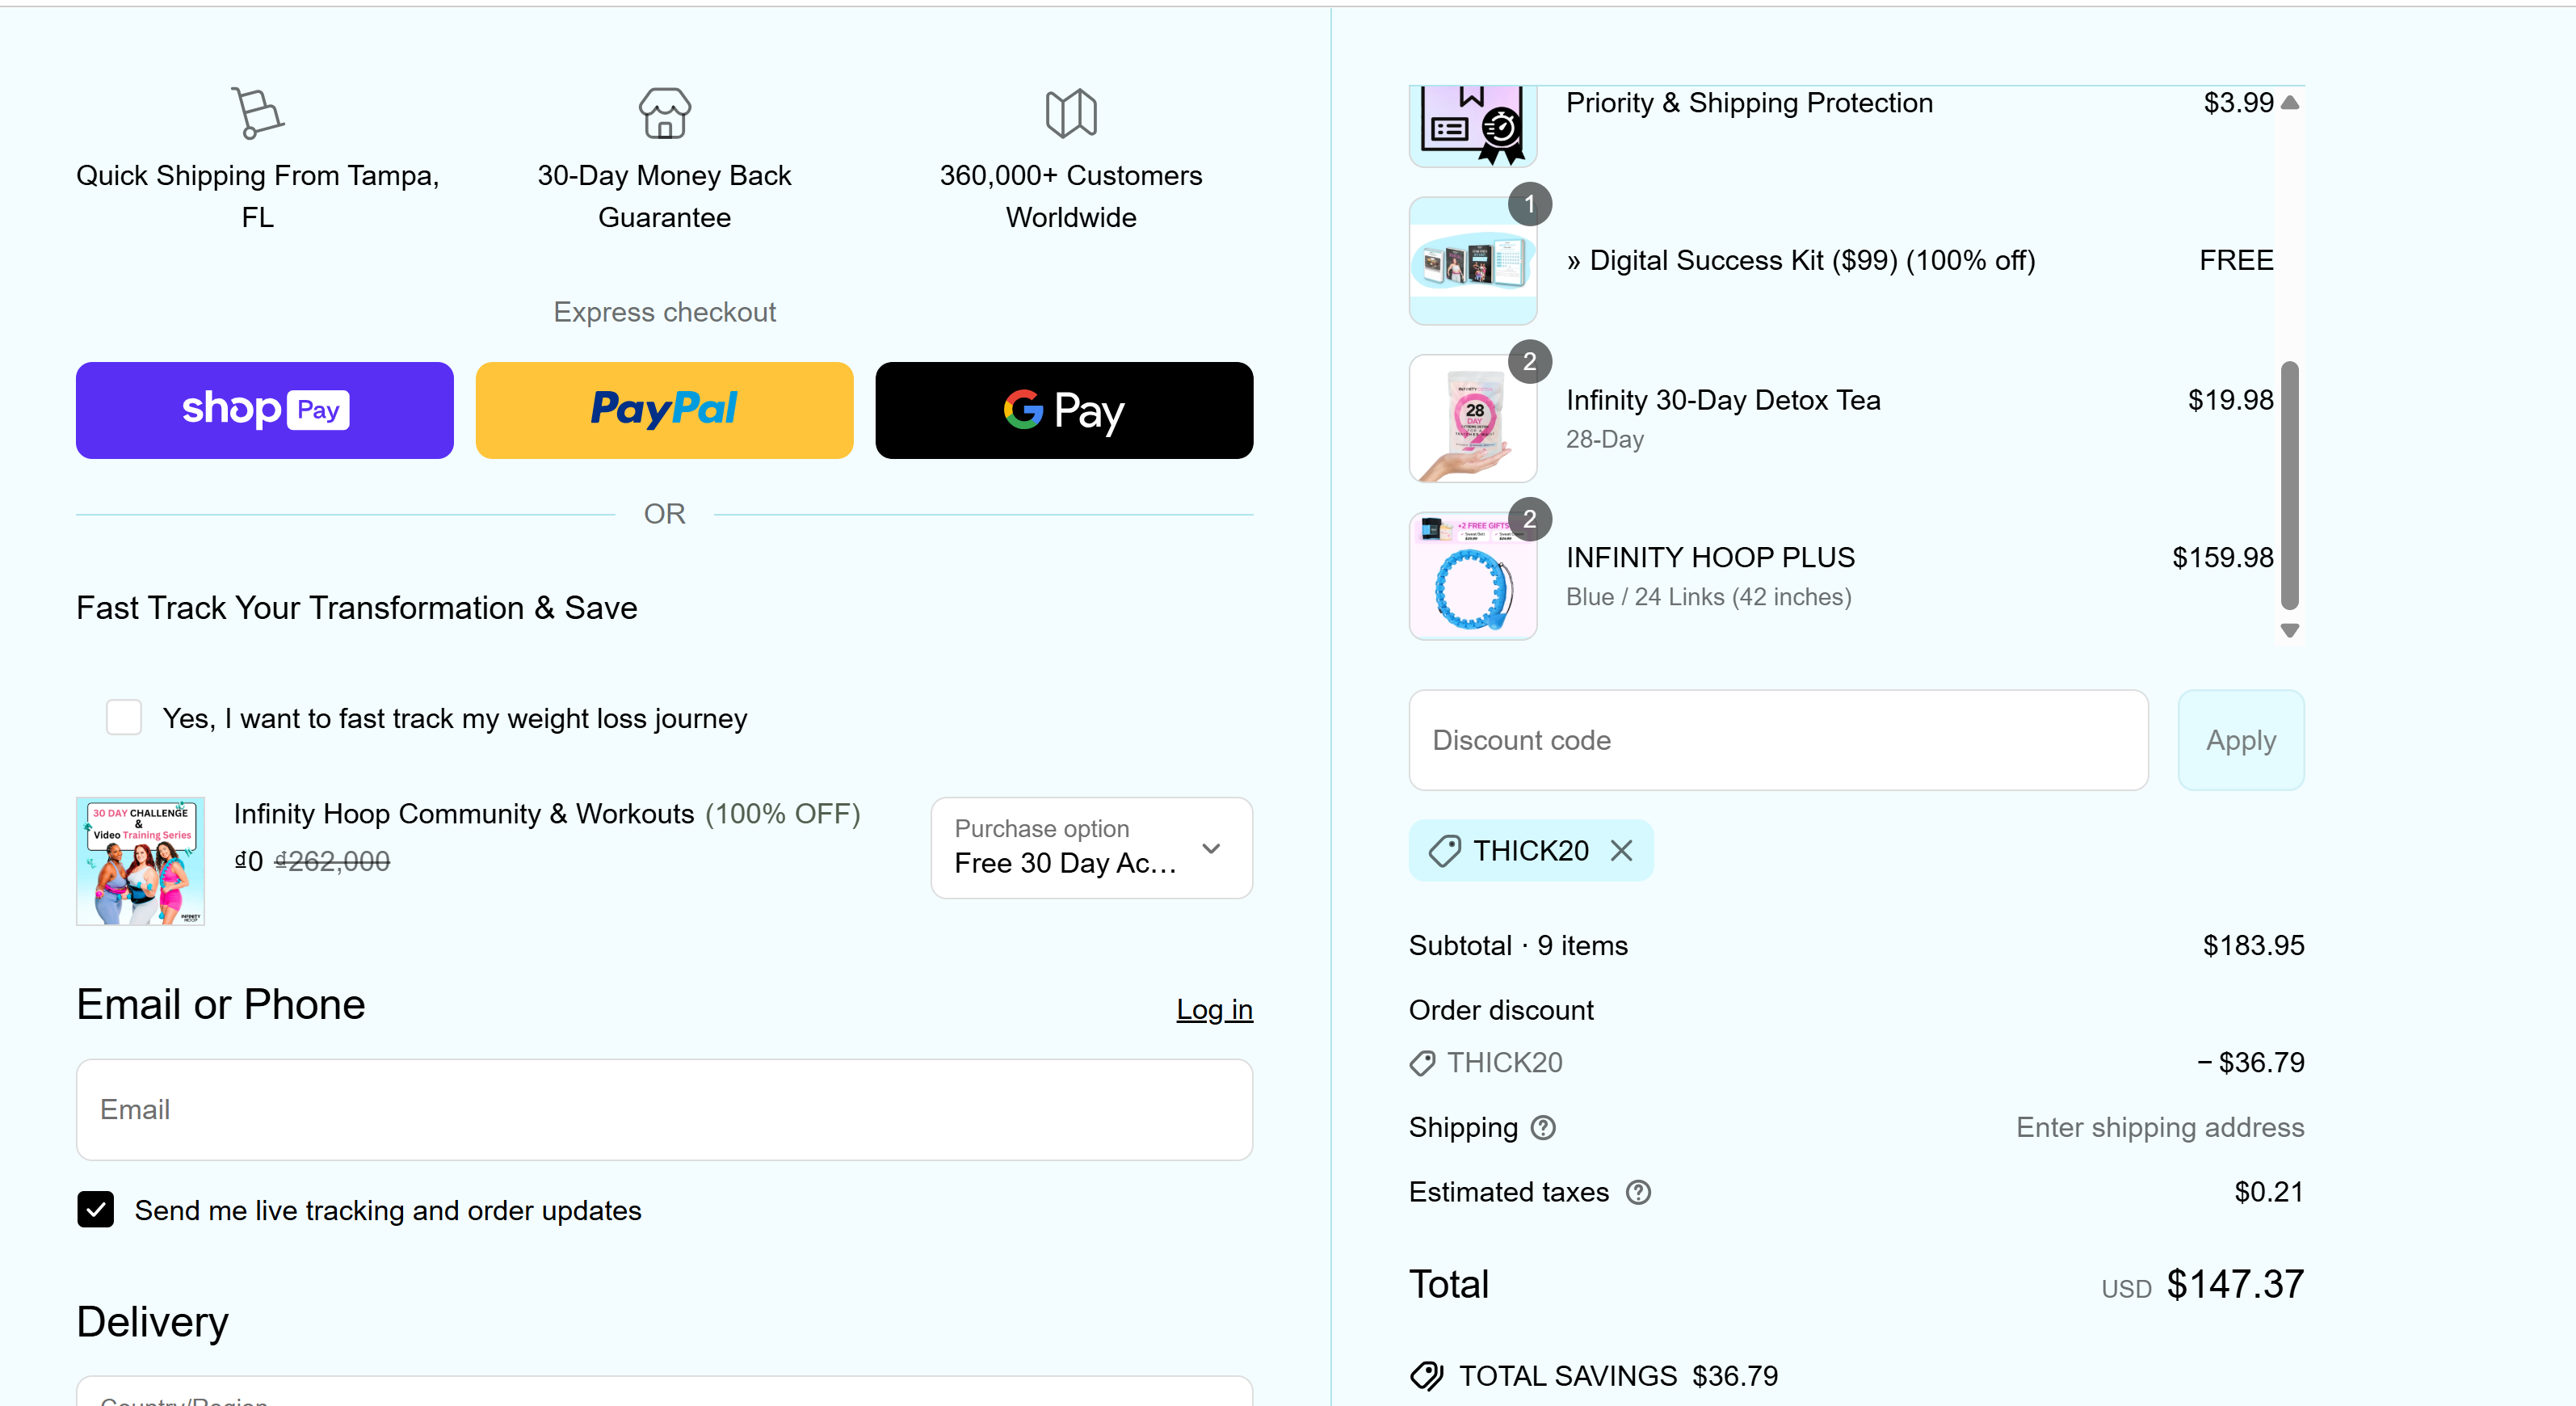Click the order list scroll-down arrow
Image resolution: width=2576 pixels, height=1406 pixels.
[x=2290, y=630]
